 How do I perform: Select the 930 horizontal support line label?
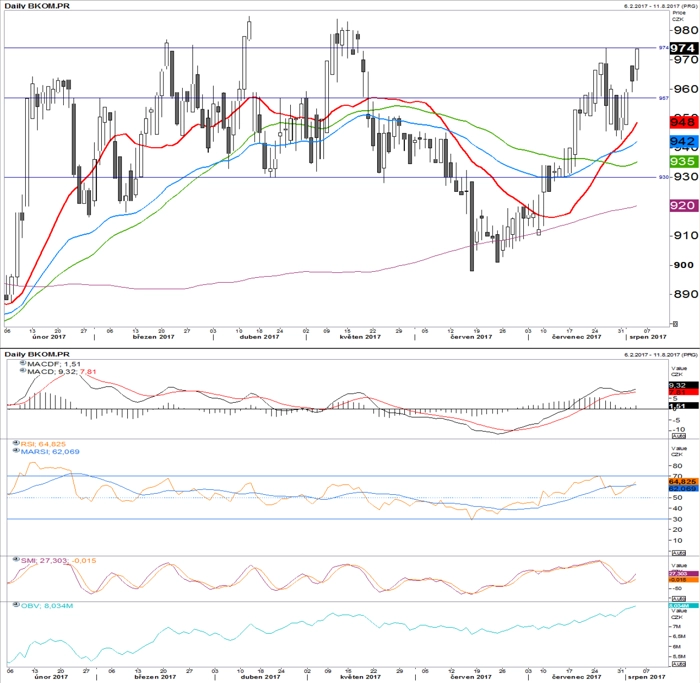pyautogui.click(x=664, y=177)
